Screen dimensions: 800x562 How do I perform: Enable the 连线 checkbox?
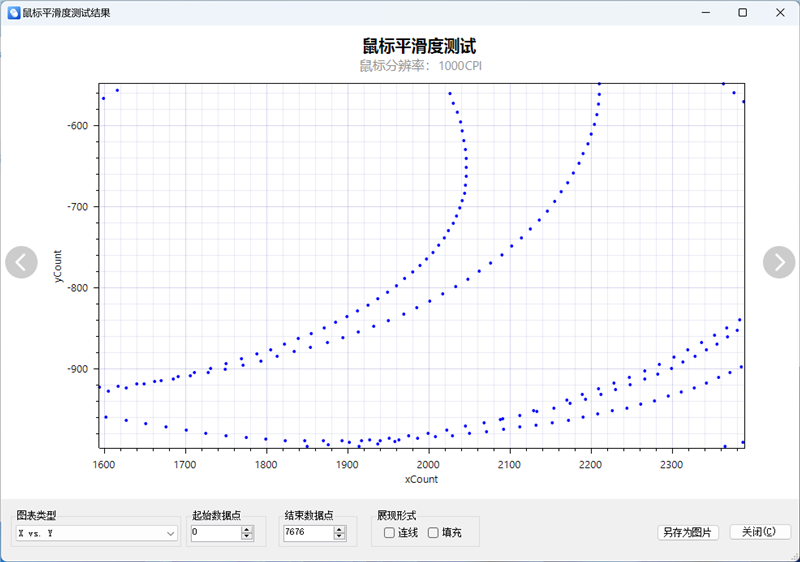point(389,533)
